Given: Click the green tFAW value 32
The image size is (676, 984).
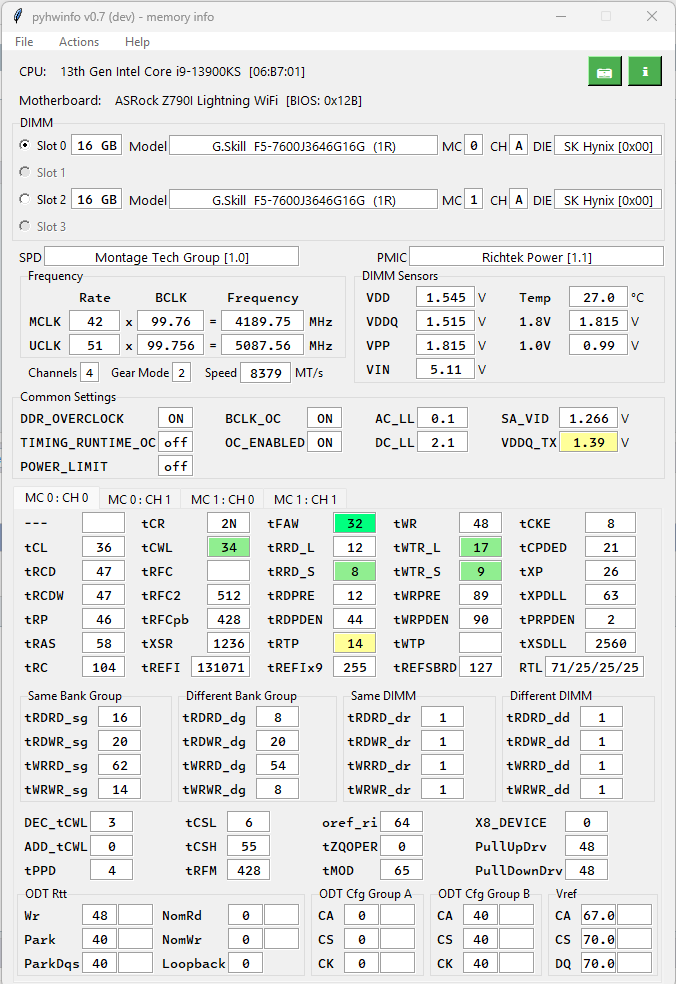Looking at the screenshot, I should (355, 523).
